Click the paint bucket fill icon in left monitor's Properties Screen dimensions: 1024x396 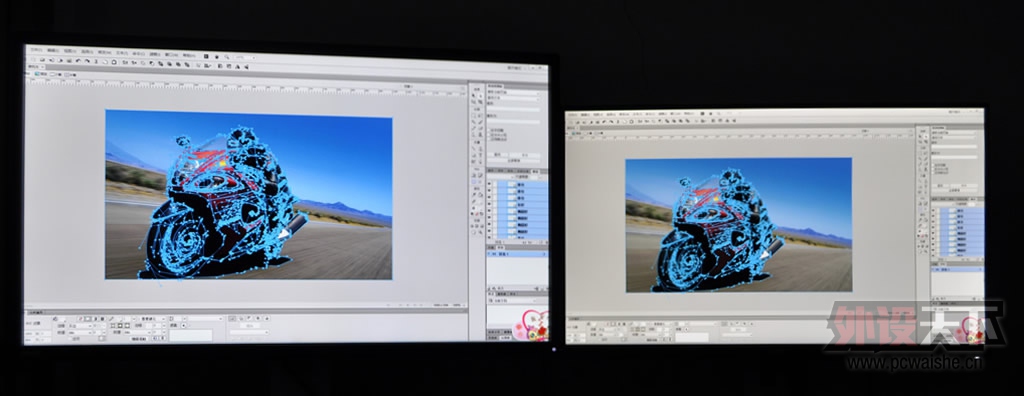click(x=56, y=319)
